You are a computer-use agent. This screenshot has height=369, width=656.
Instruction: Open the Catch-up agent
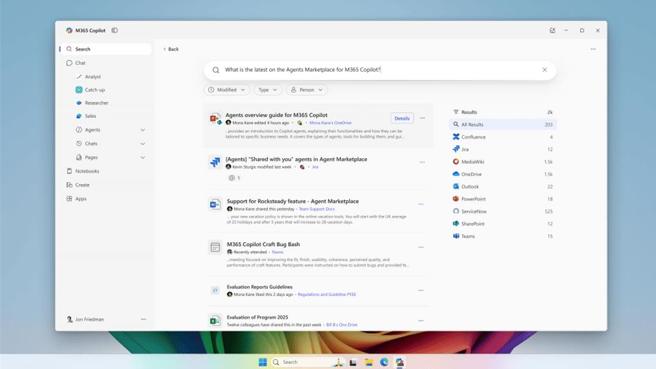tap(95, 90)
